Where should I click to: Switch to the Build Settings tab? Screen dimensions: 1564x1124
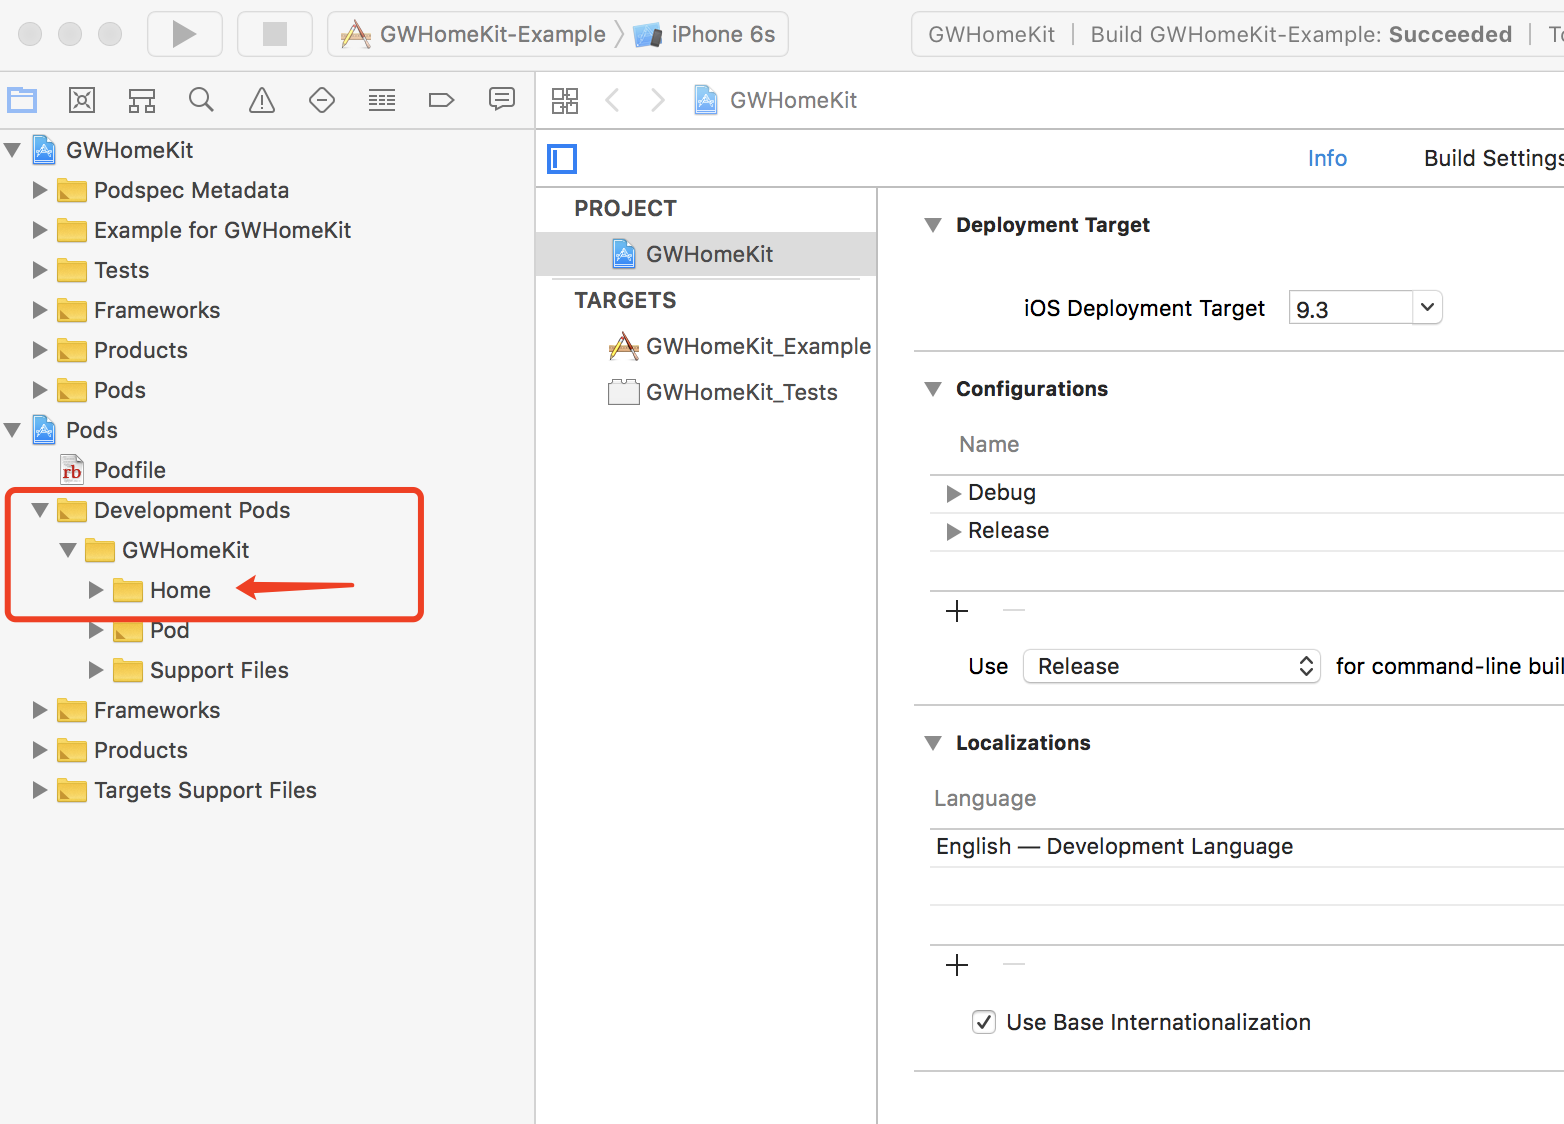(x=1492, y=158)
